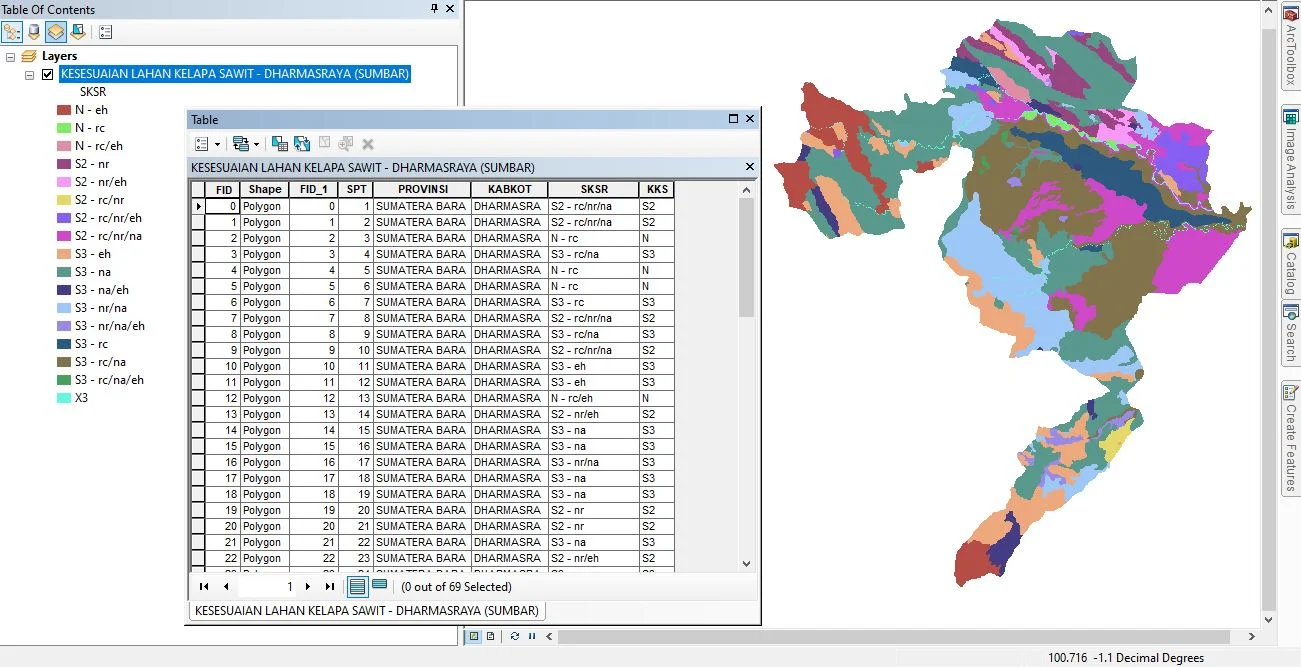1301x667 pixels.
Task: Jump to the last record in the table
Action: (x=329, y=587)
